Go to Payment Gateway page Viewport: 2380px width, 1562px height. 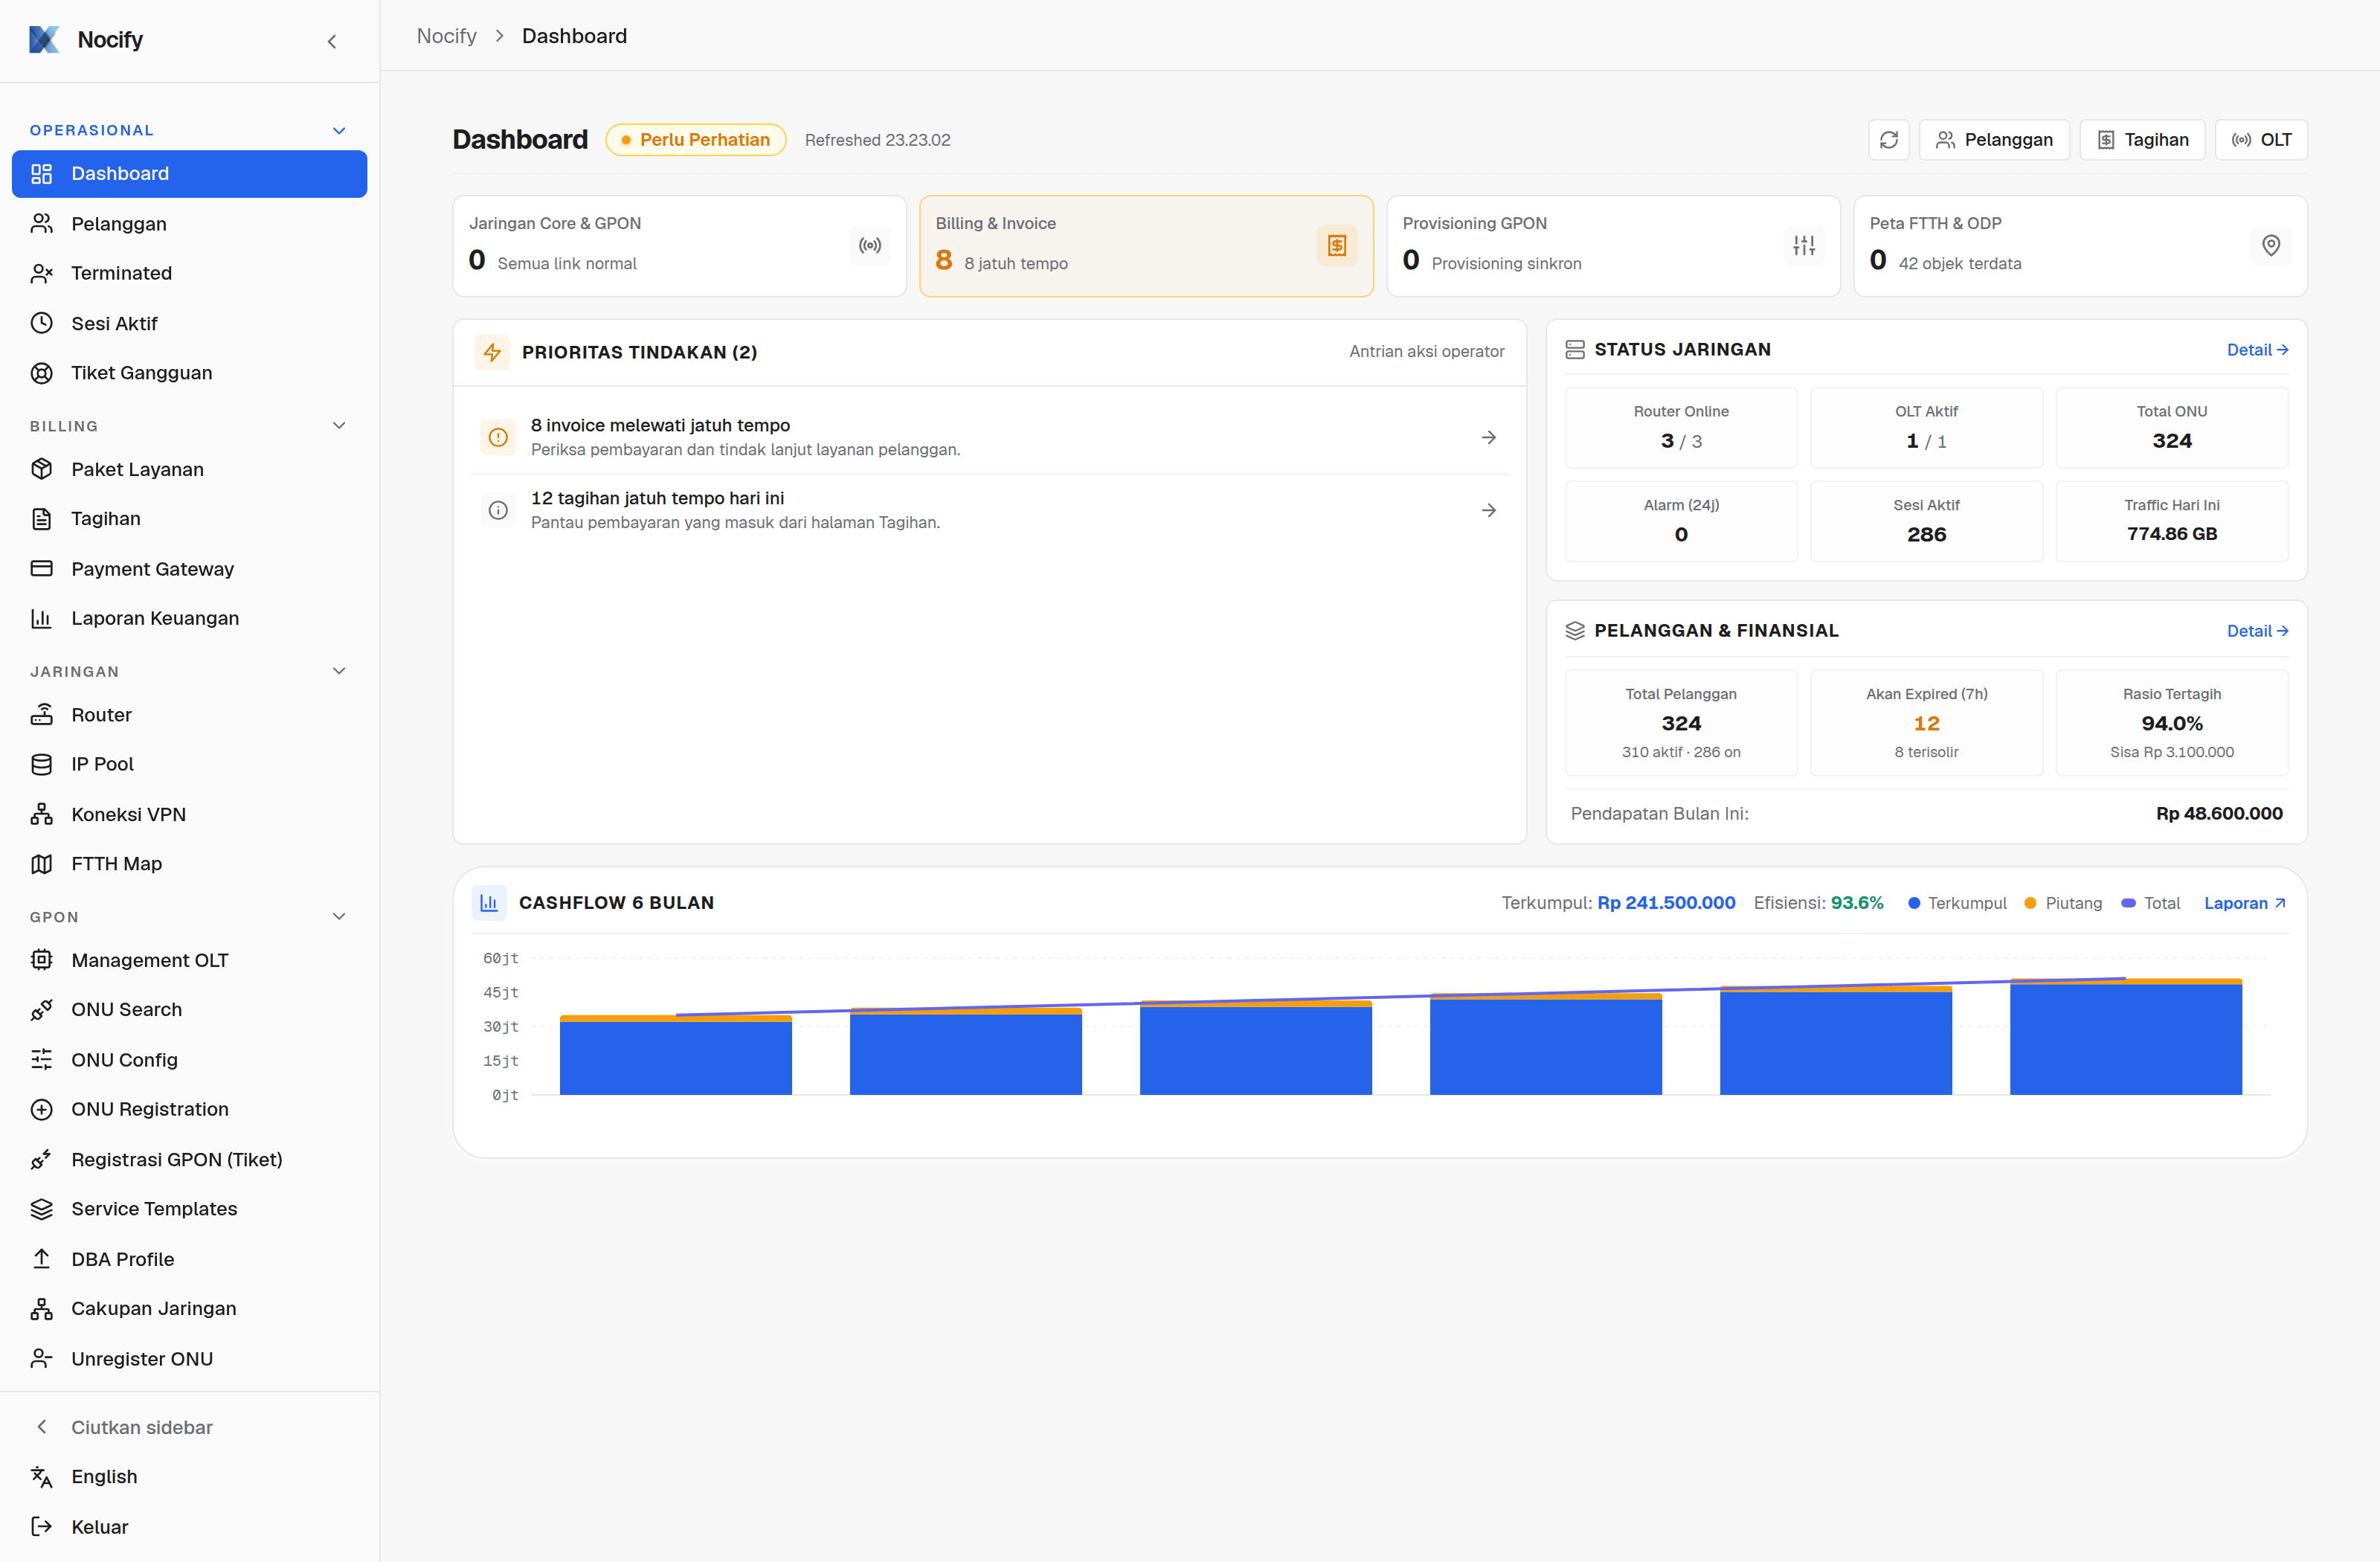189,569
